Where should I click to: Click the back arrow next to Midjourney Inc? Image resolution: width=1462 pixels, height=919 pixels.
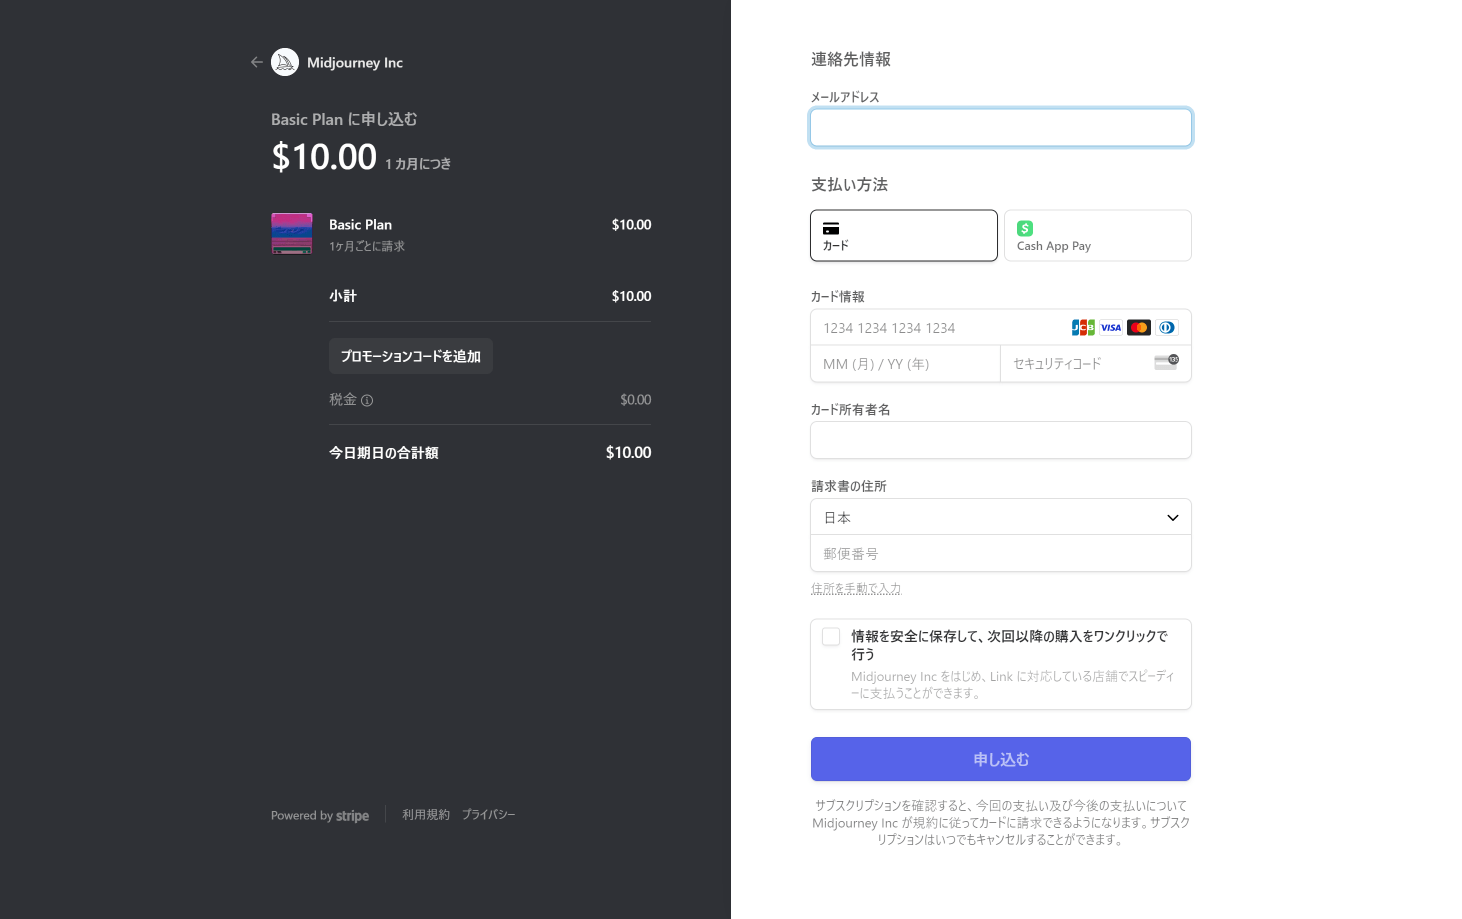257,62
